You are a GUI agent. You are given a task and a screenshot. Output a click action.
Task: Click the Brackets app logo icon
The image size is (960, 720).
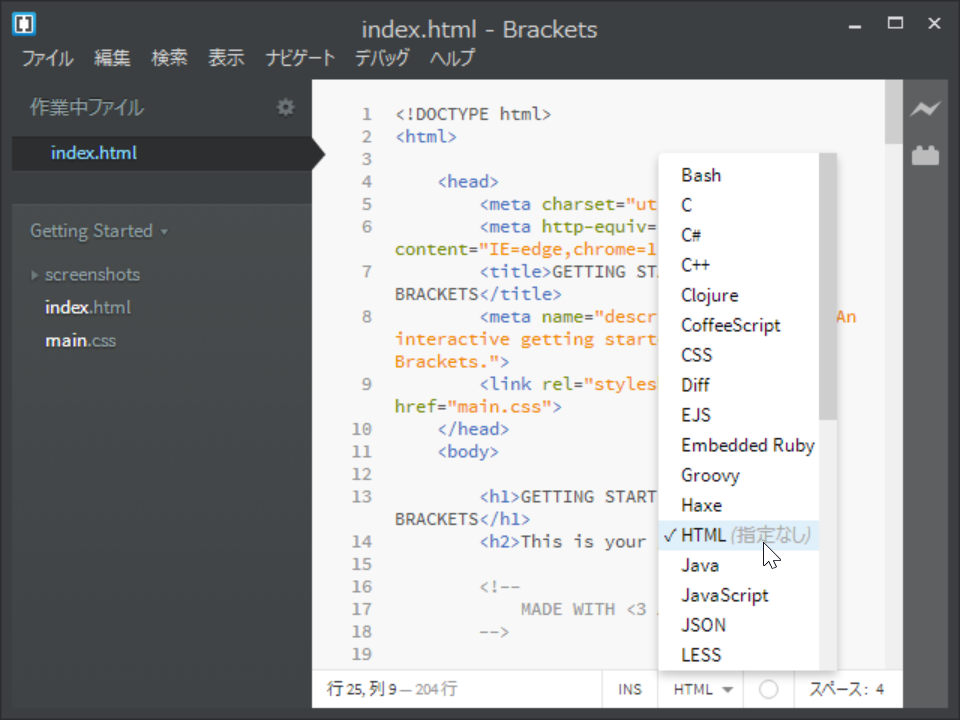(25, 24)
